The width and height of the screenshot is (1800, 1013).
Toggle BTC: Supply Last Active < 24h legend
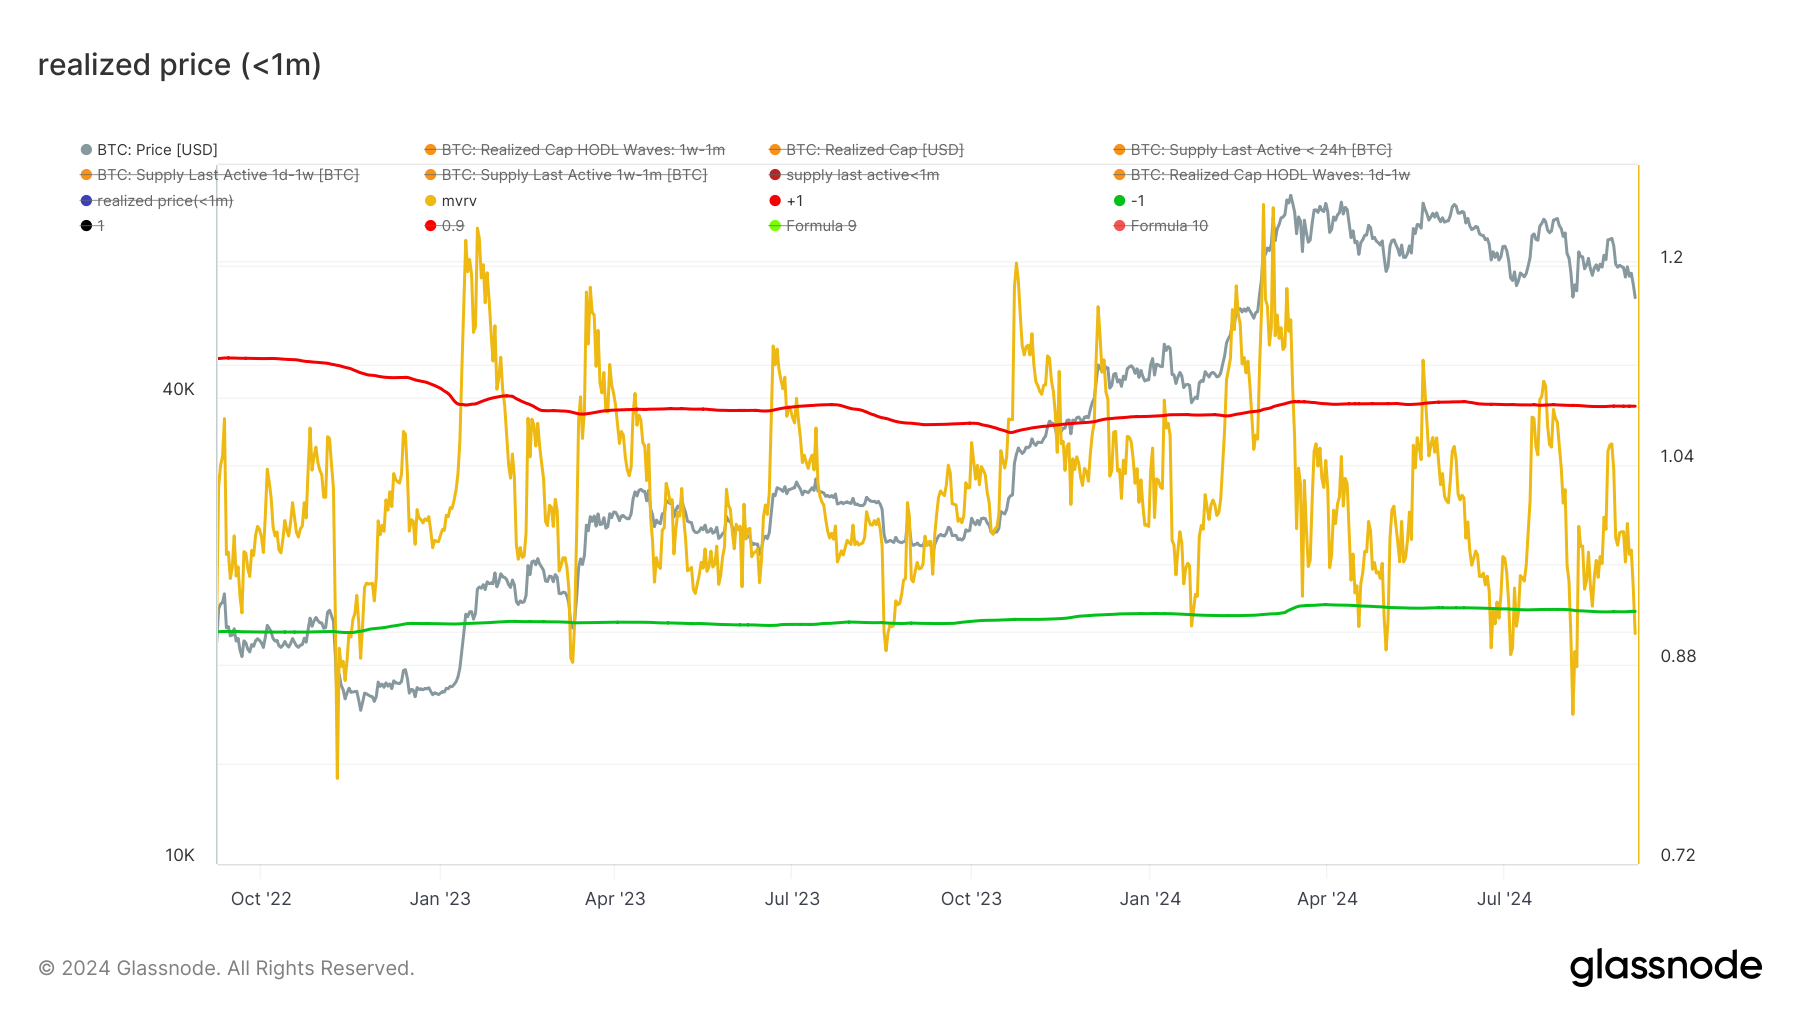1252,150
